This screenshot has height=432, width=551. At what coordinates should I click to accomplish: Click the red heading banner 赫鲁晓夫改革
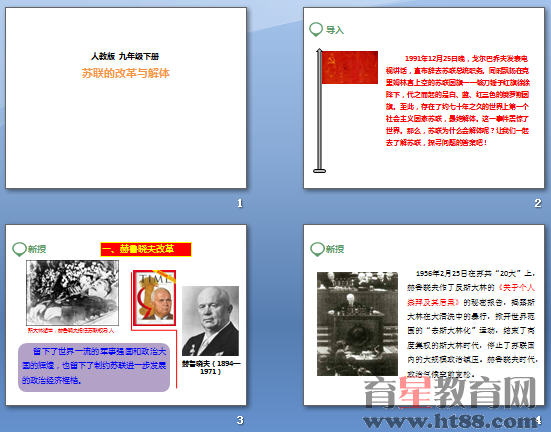[x=146, y=249]
